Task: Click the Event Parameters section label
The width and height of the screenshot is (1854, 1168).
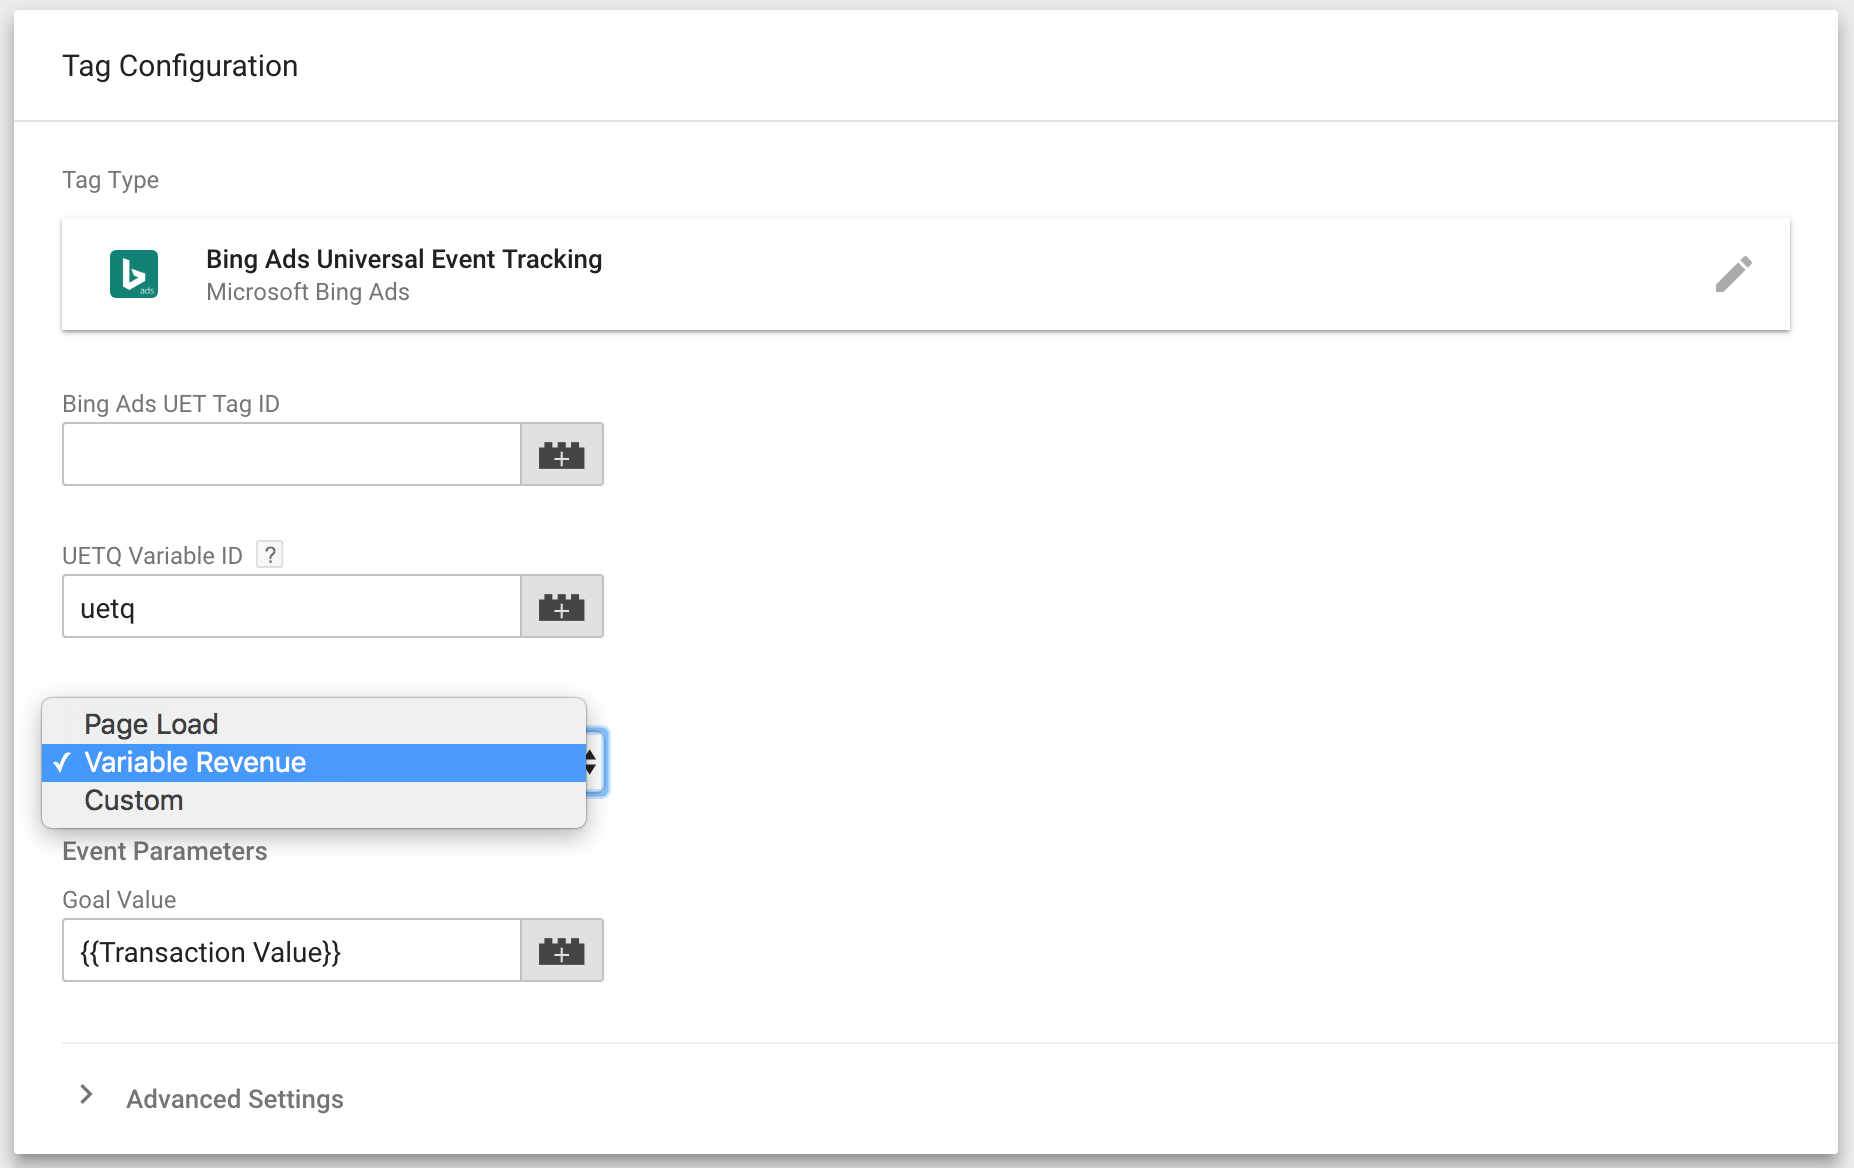Action: pyautogui.click(x=165, y=851)
